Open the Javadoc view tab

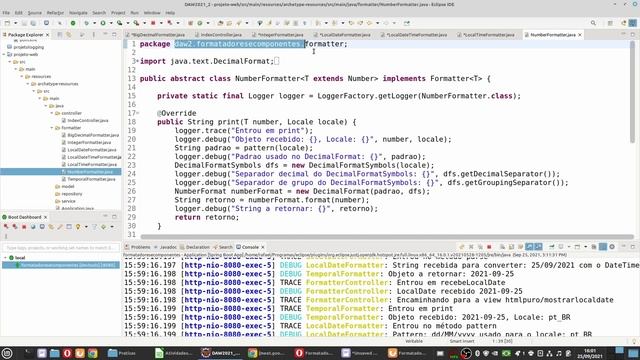click(165, 247)
